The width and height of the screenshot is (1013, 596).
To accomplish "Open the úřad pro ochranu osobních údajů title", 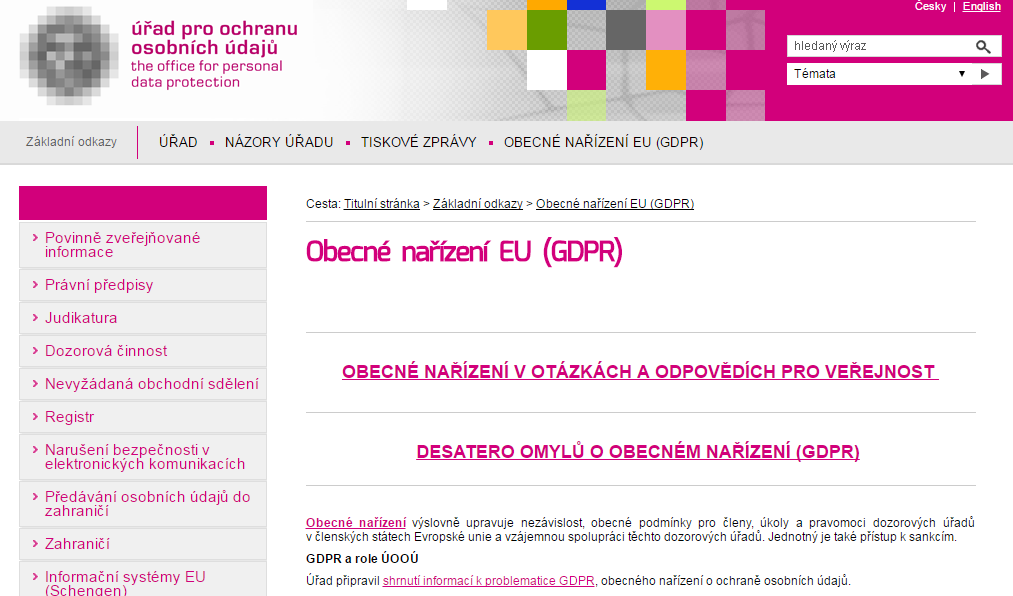I will click(214, 38).
